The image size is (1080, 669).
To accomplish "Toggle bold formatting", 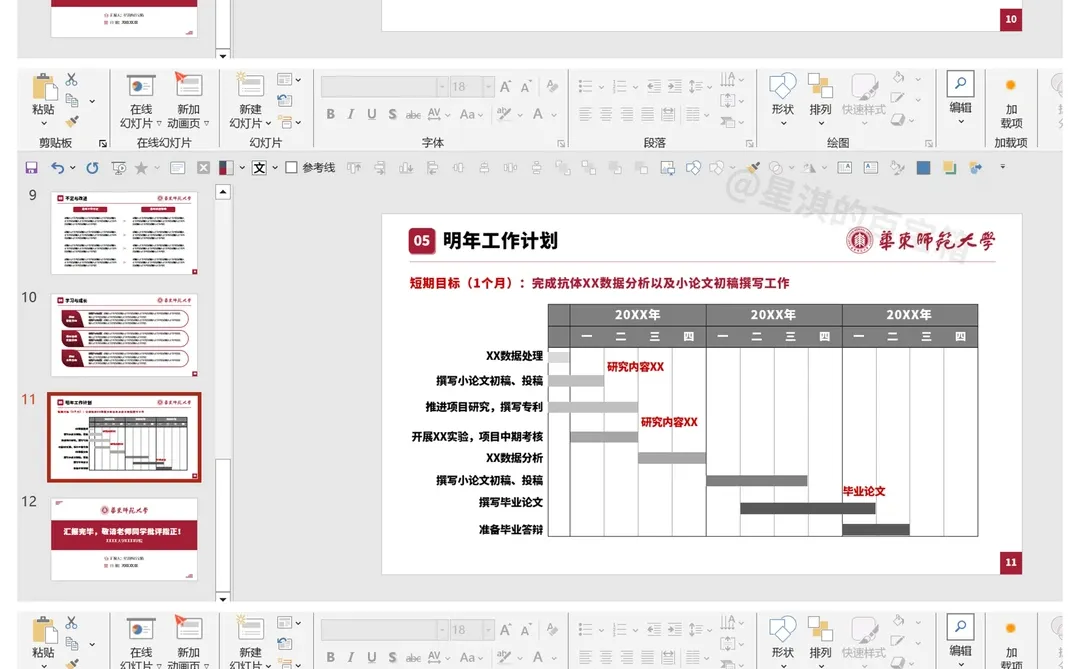I will click(331, 114).
